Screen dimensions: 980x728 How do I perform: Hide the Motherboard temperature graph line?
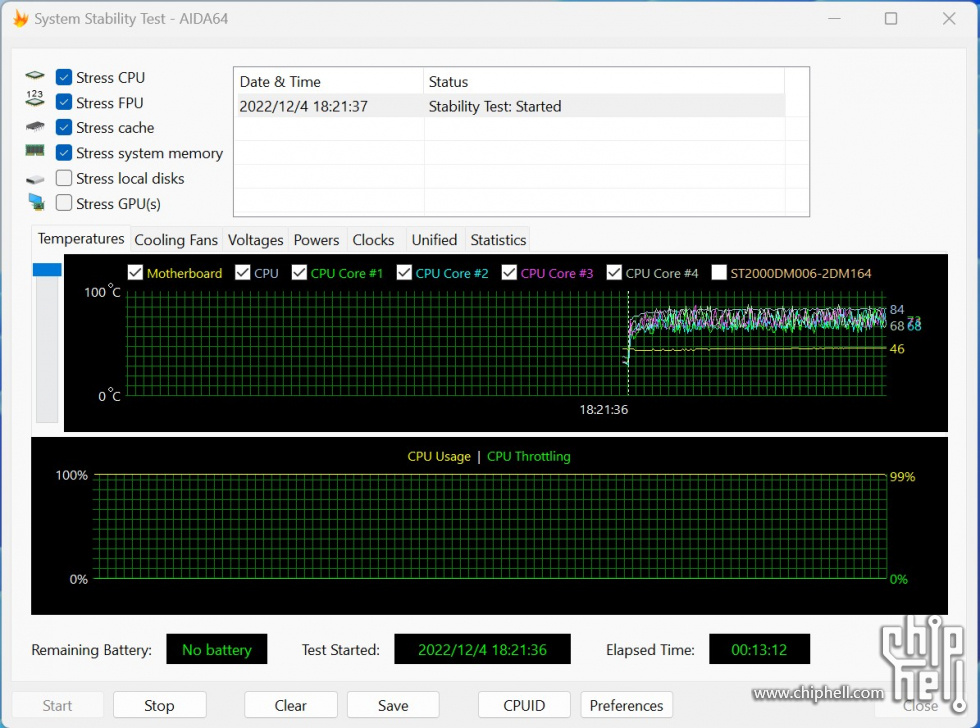coord(135,272)
